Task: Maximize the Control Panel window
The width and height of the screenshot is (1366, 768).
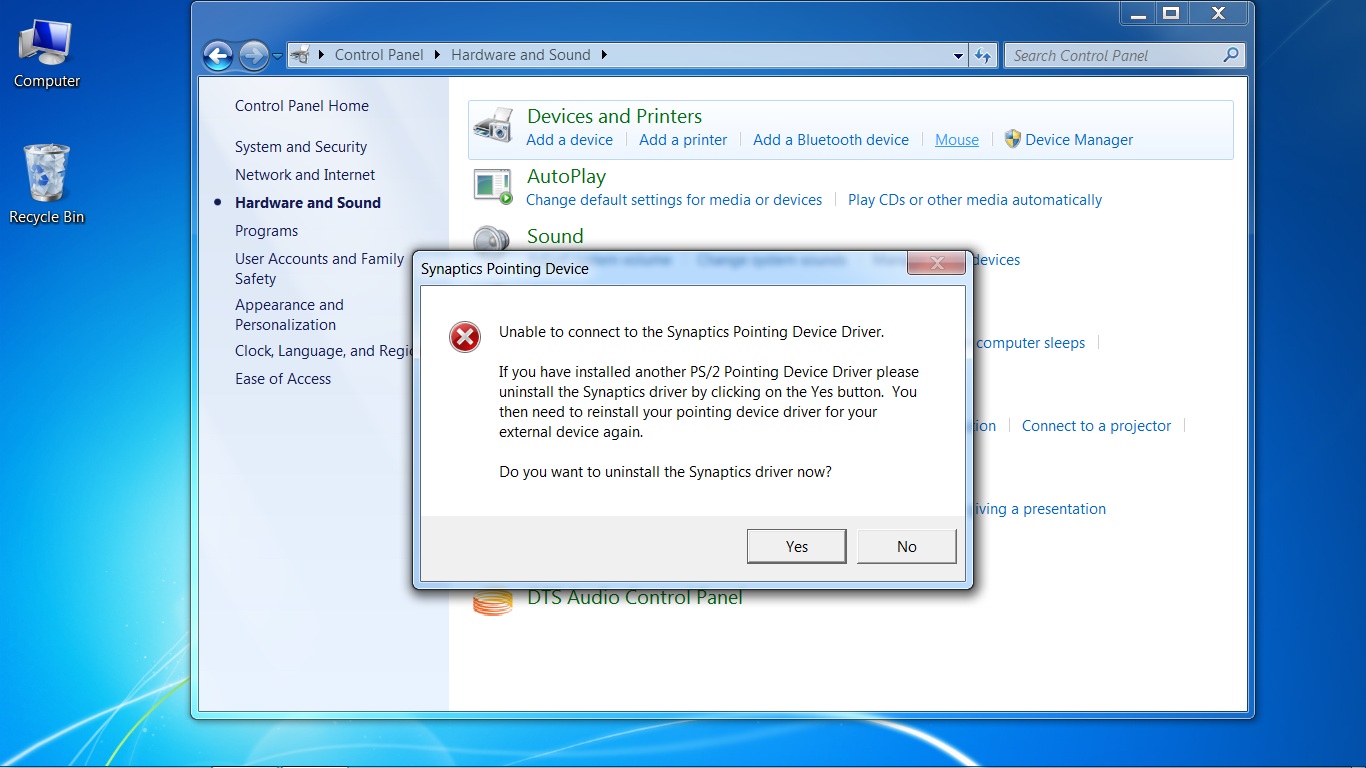Action: pyautogui.click(x=1171, y=13)
